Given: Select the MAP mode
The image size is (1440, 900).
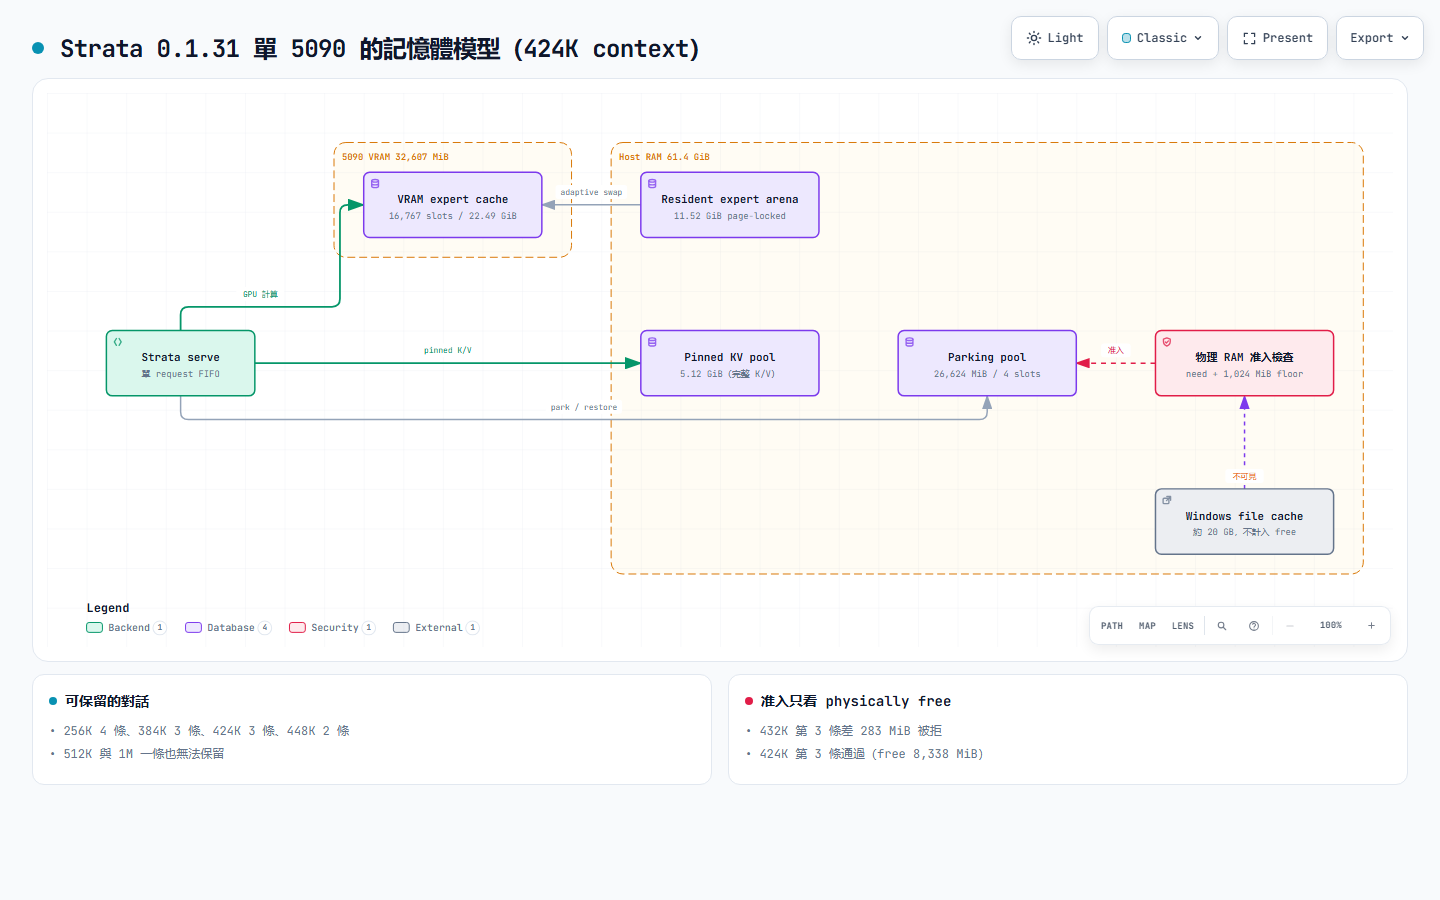Looking at the screenshot, I should click(x=1147, y=626).
